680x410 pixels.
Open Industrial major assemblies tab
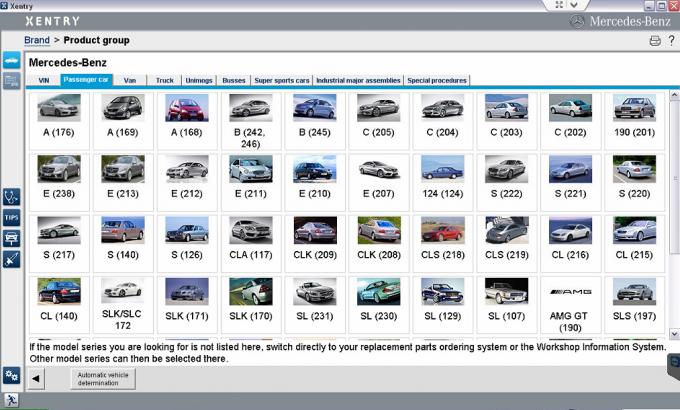click(x=358, y=80)
